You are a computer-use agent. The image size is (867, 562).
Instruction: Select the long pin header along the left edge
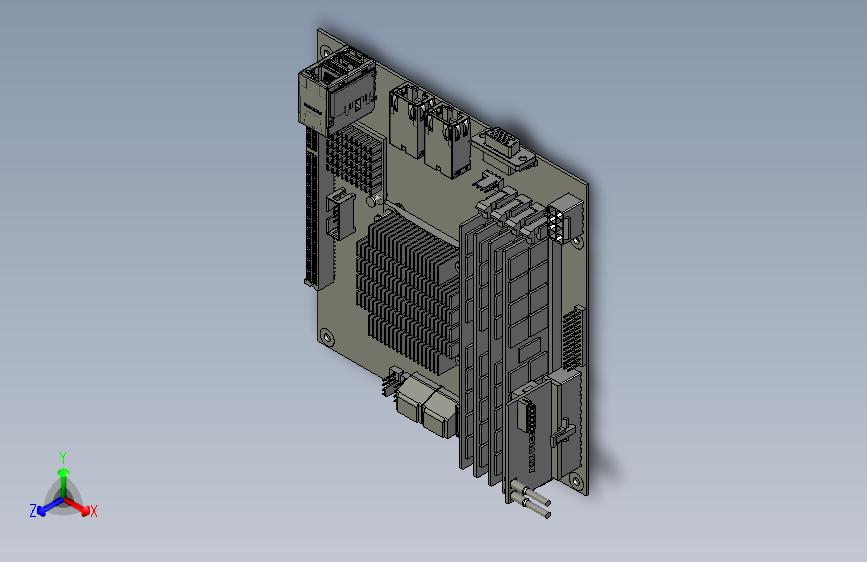coord(319,210)
